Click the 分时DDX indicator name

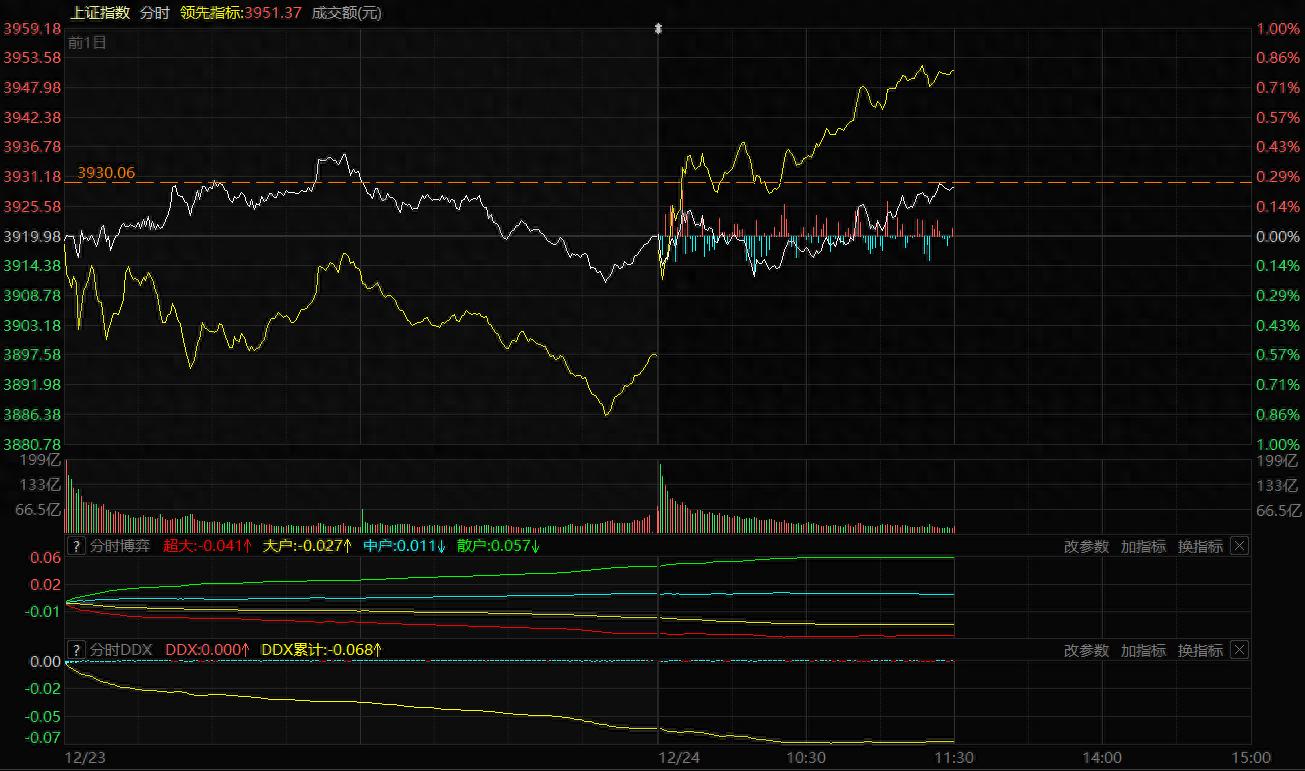tap(121, 651)
